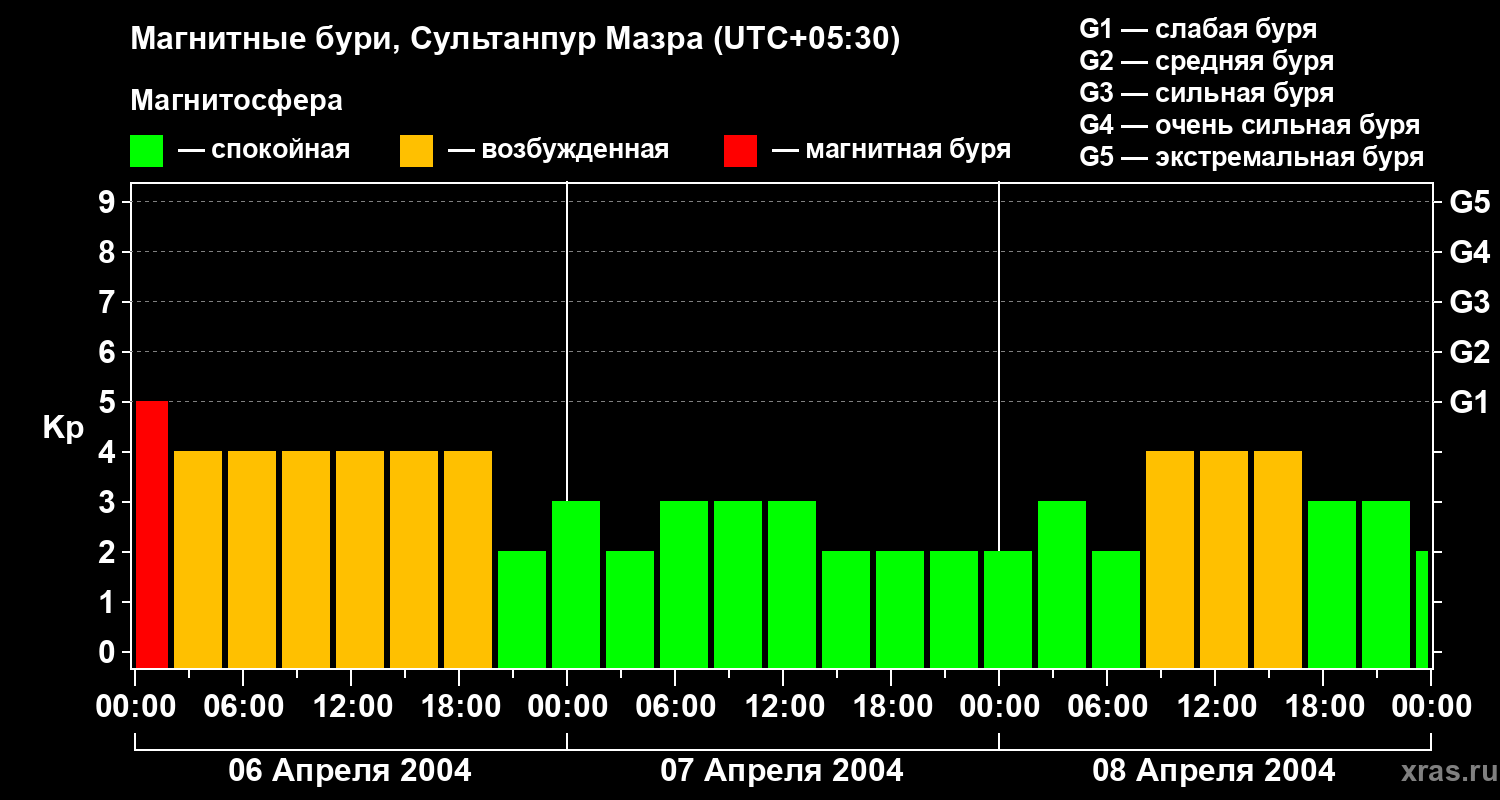Screen dimensions: 1500x800
Task: Click the green Kp 3 bar before 06:00 on 08 Апреля
Action: click(x=1062, y=584)
